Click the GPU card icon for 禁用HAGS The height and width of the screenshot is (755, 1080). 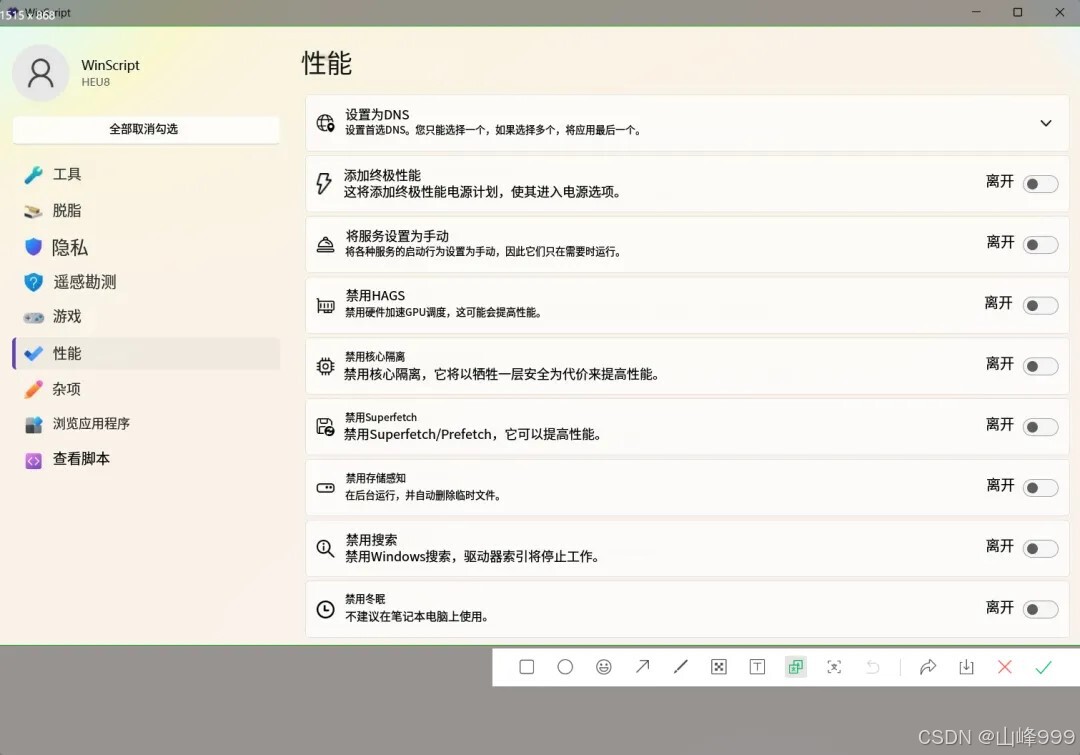point(325,305)
